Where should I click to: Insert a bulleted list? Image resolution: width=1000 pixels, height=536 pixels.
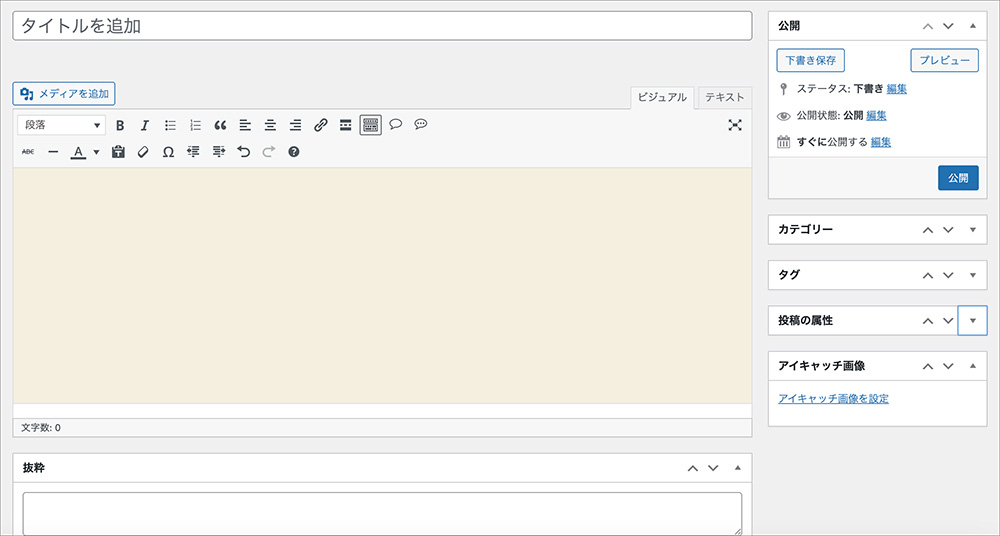pos(170,126)
